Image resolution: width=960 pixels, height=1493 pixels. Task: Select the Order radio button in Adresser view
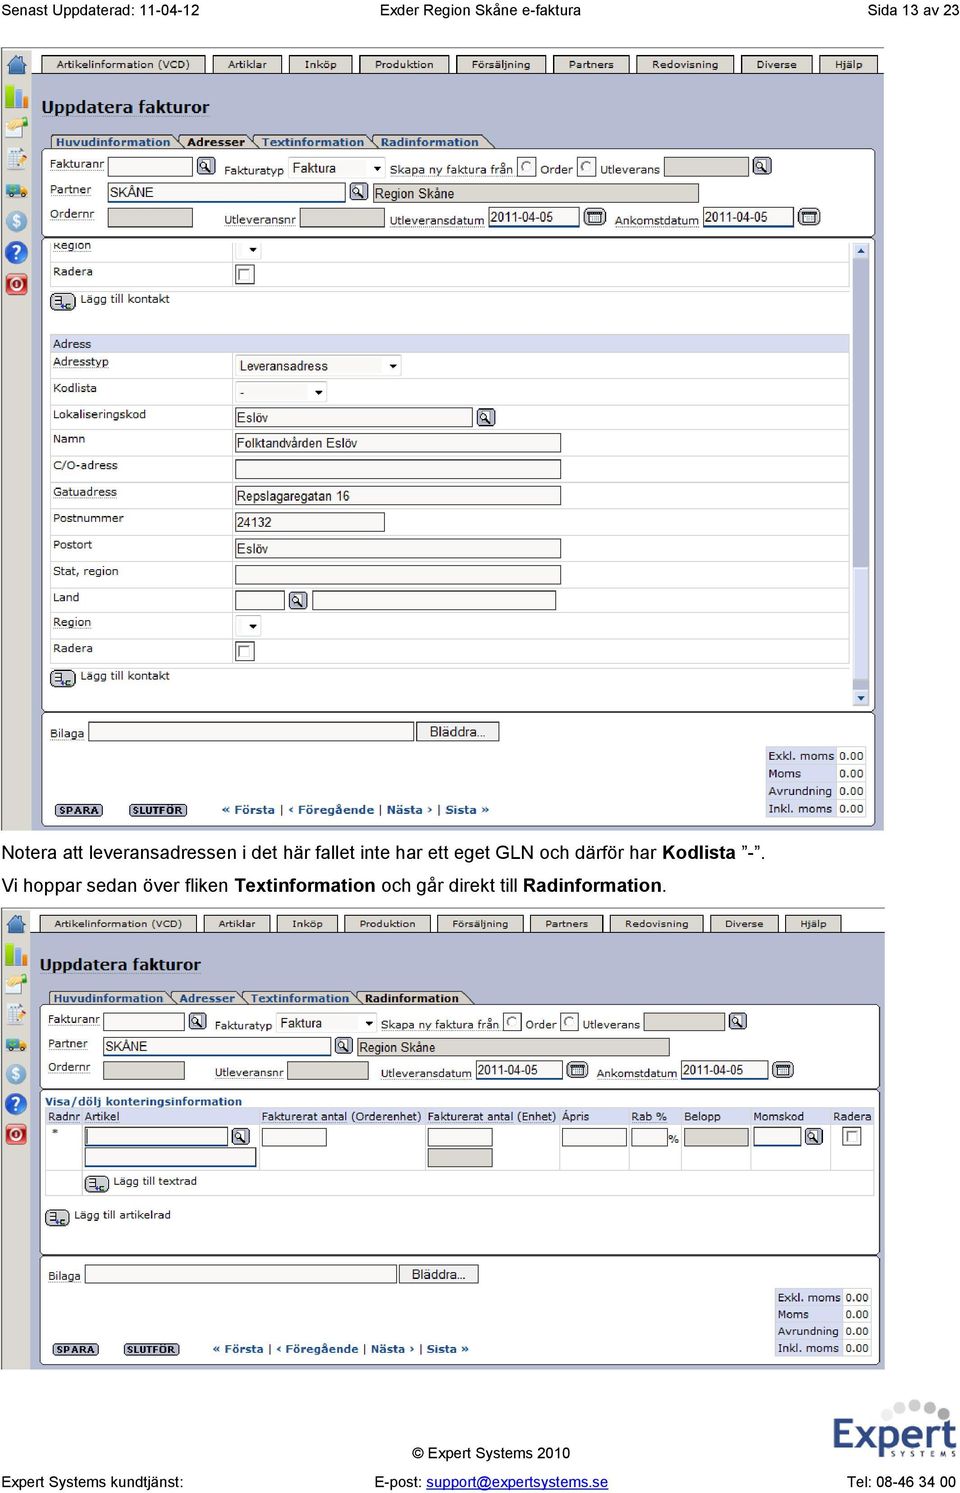click(x=528, y=167)
